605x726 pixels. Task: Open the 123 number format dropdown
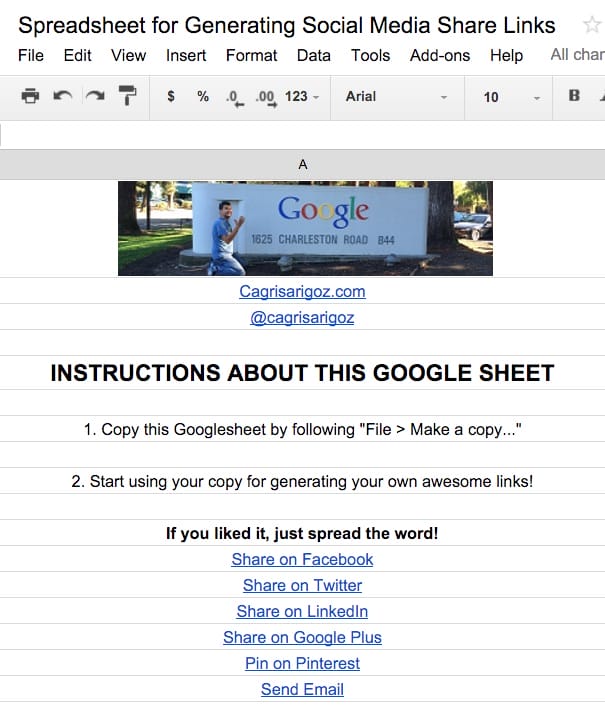(x=302, y=96)
